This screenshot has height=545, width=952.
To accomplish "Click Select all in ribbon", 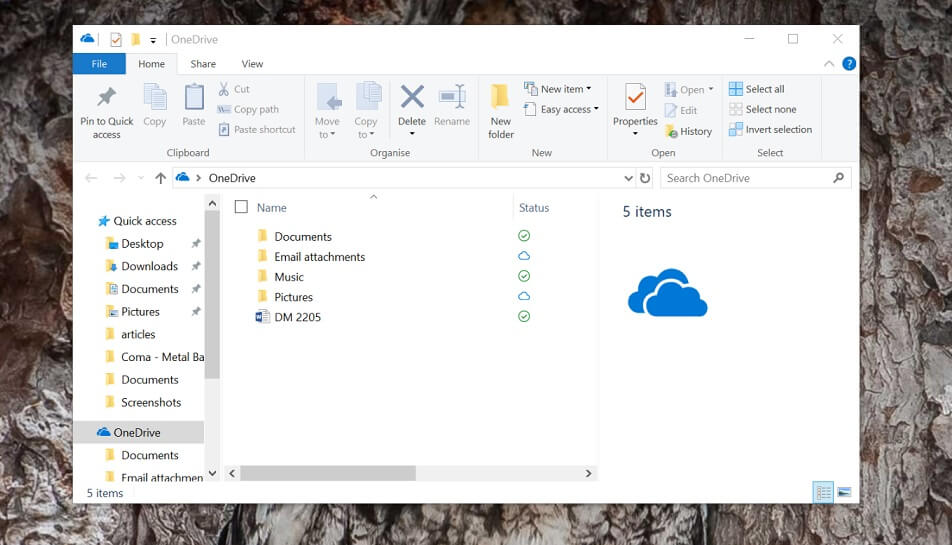I will [x=756, y=89].
